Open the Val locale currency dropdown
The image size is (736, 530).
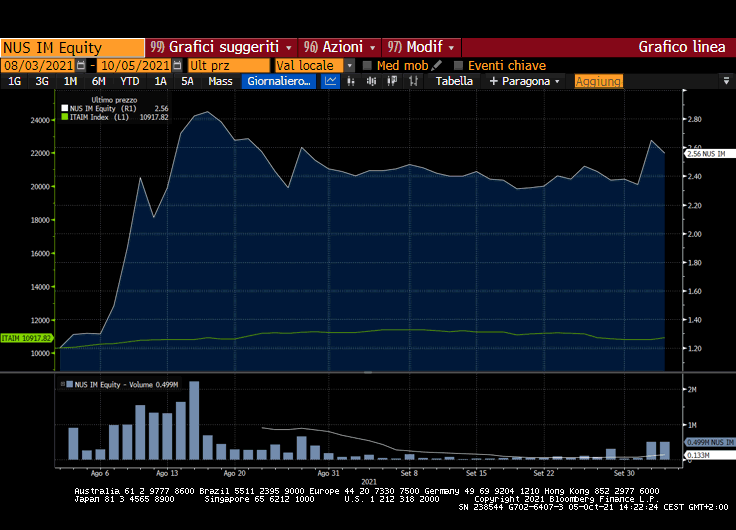click(349, 65)
